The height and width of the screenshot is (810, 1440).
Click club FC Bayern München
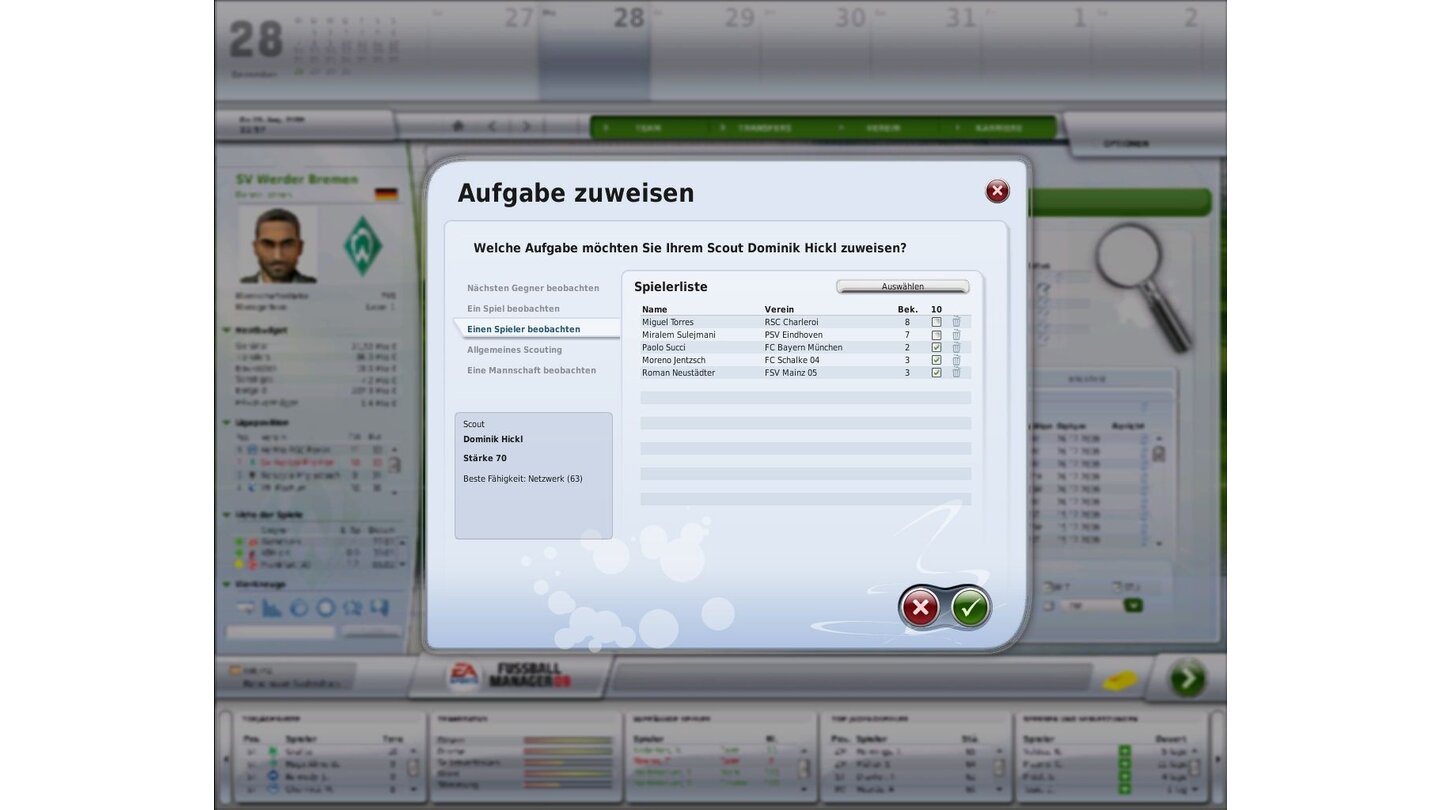coord(803,347)
